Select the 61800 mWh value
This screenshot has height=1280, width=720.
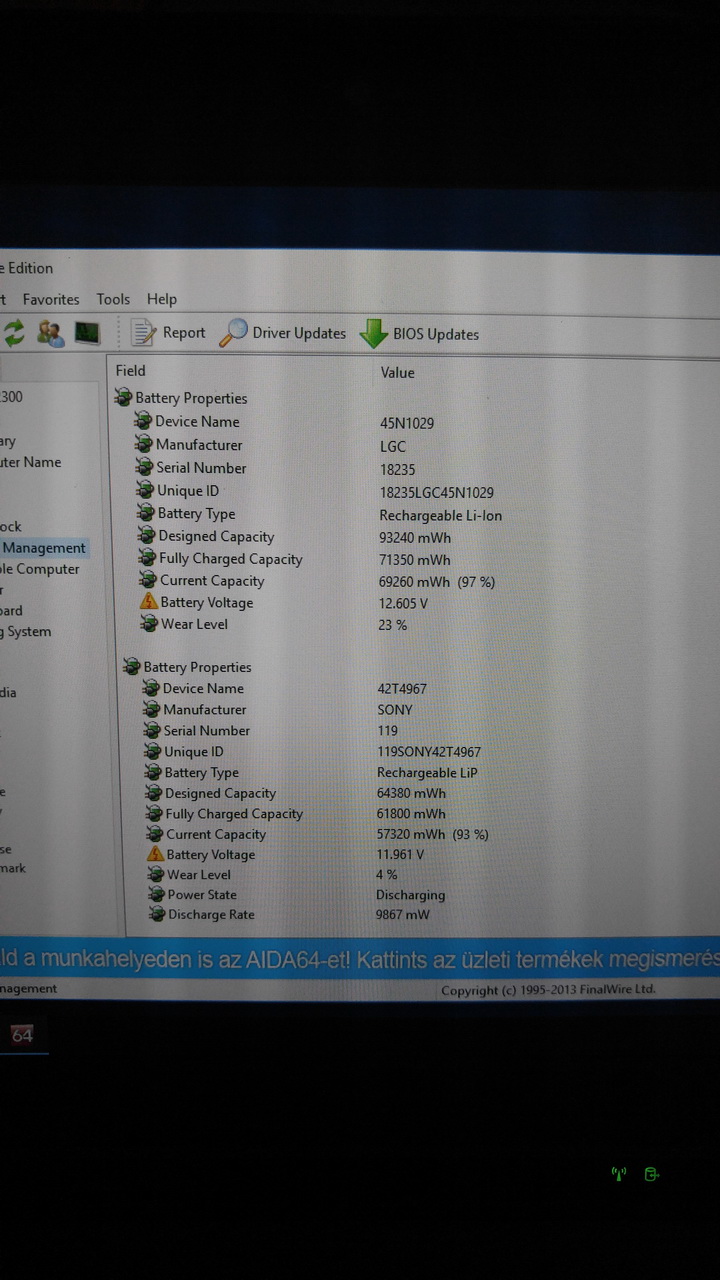(412, 814)
